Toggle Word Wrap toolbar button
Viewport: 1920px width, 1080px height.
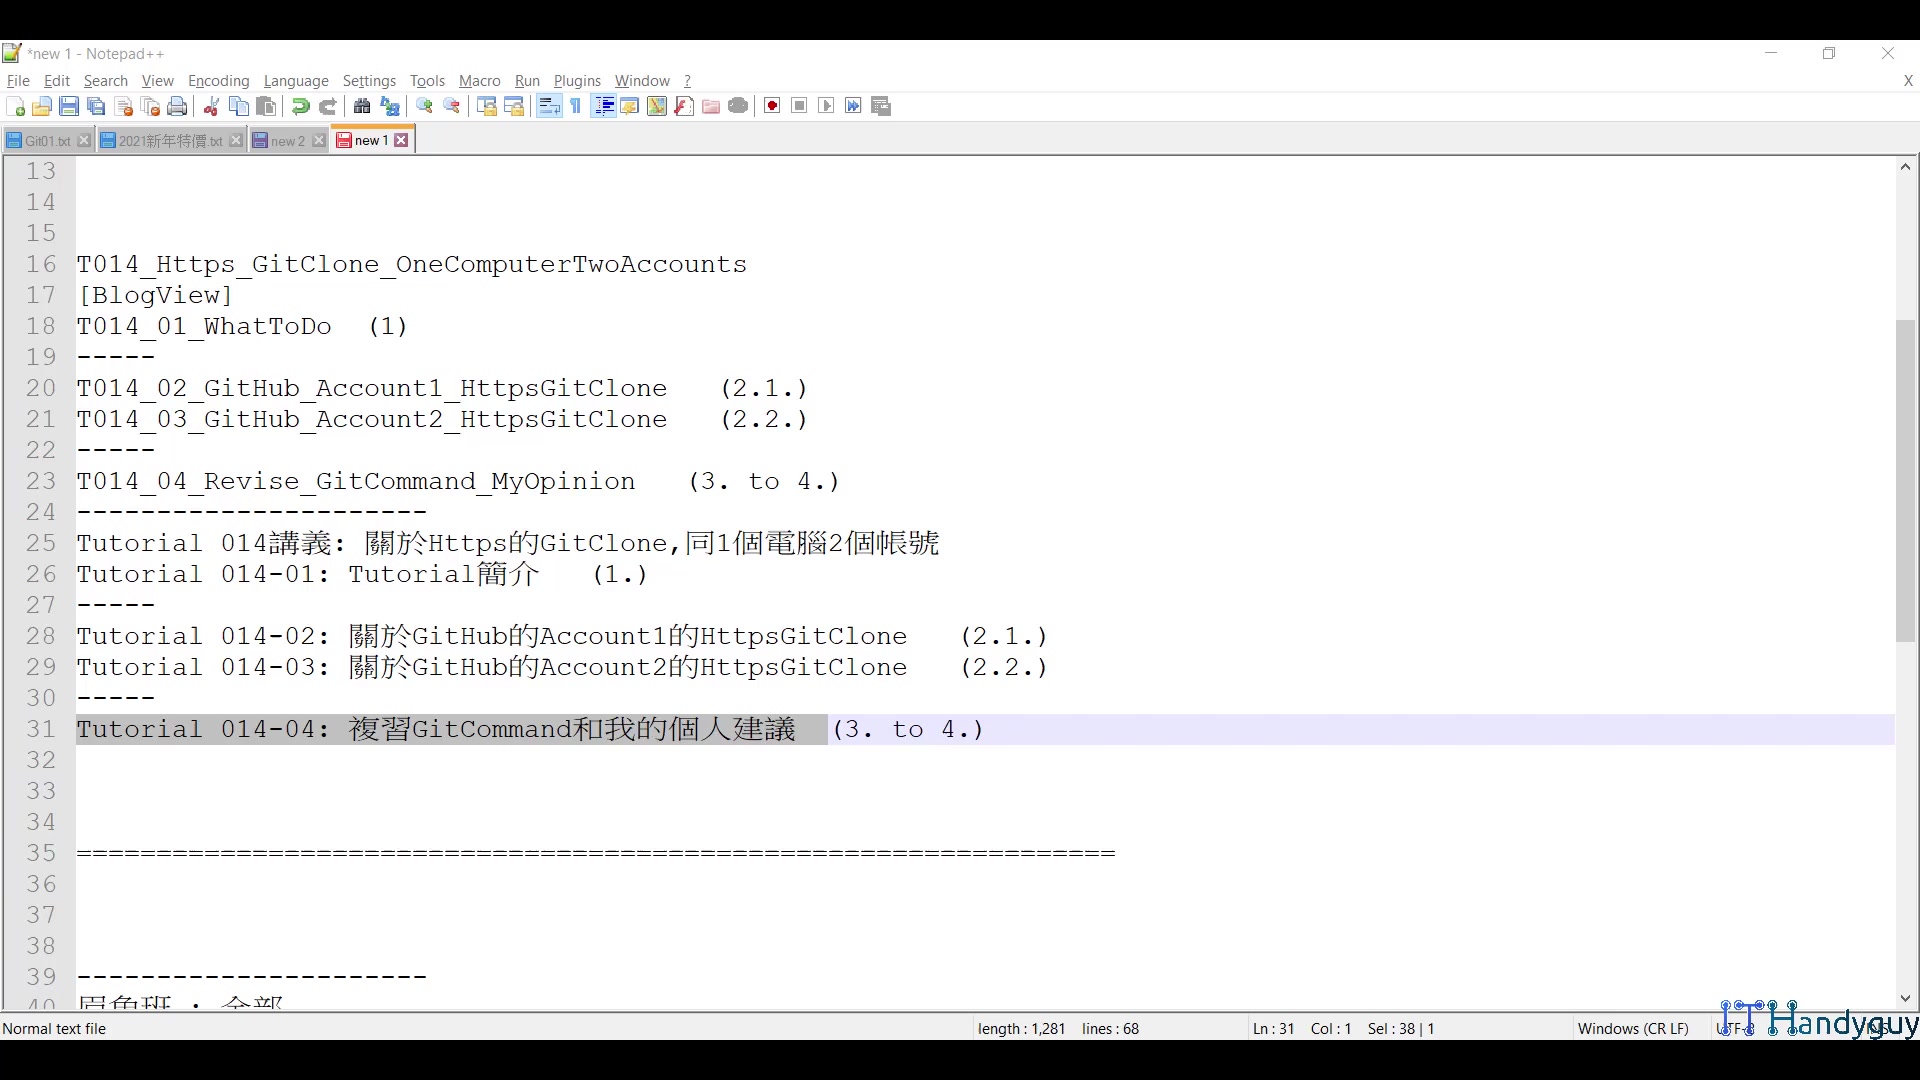(x=549, y=106)
